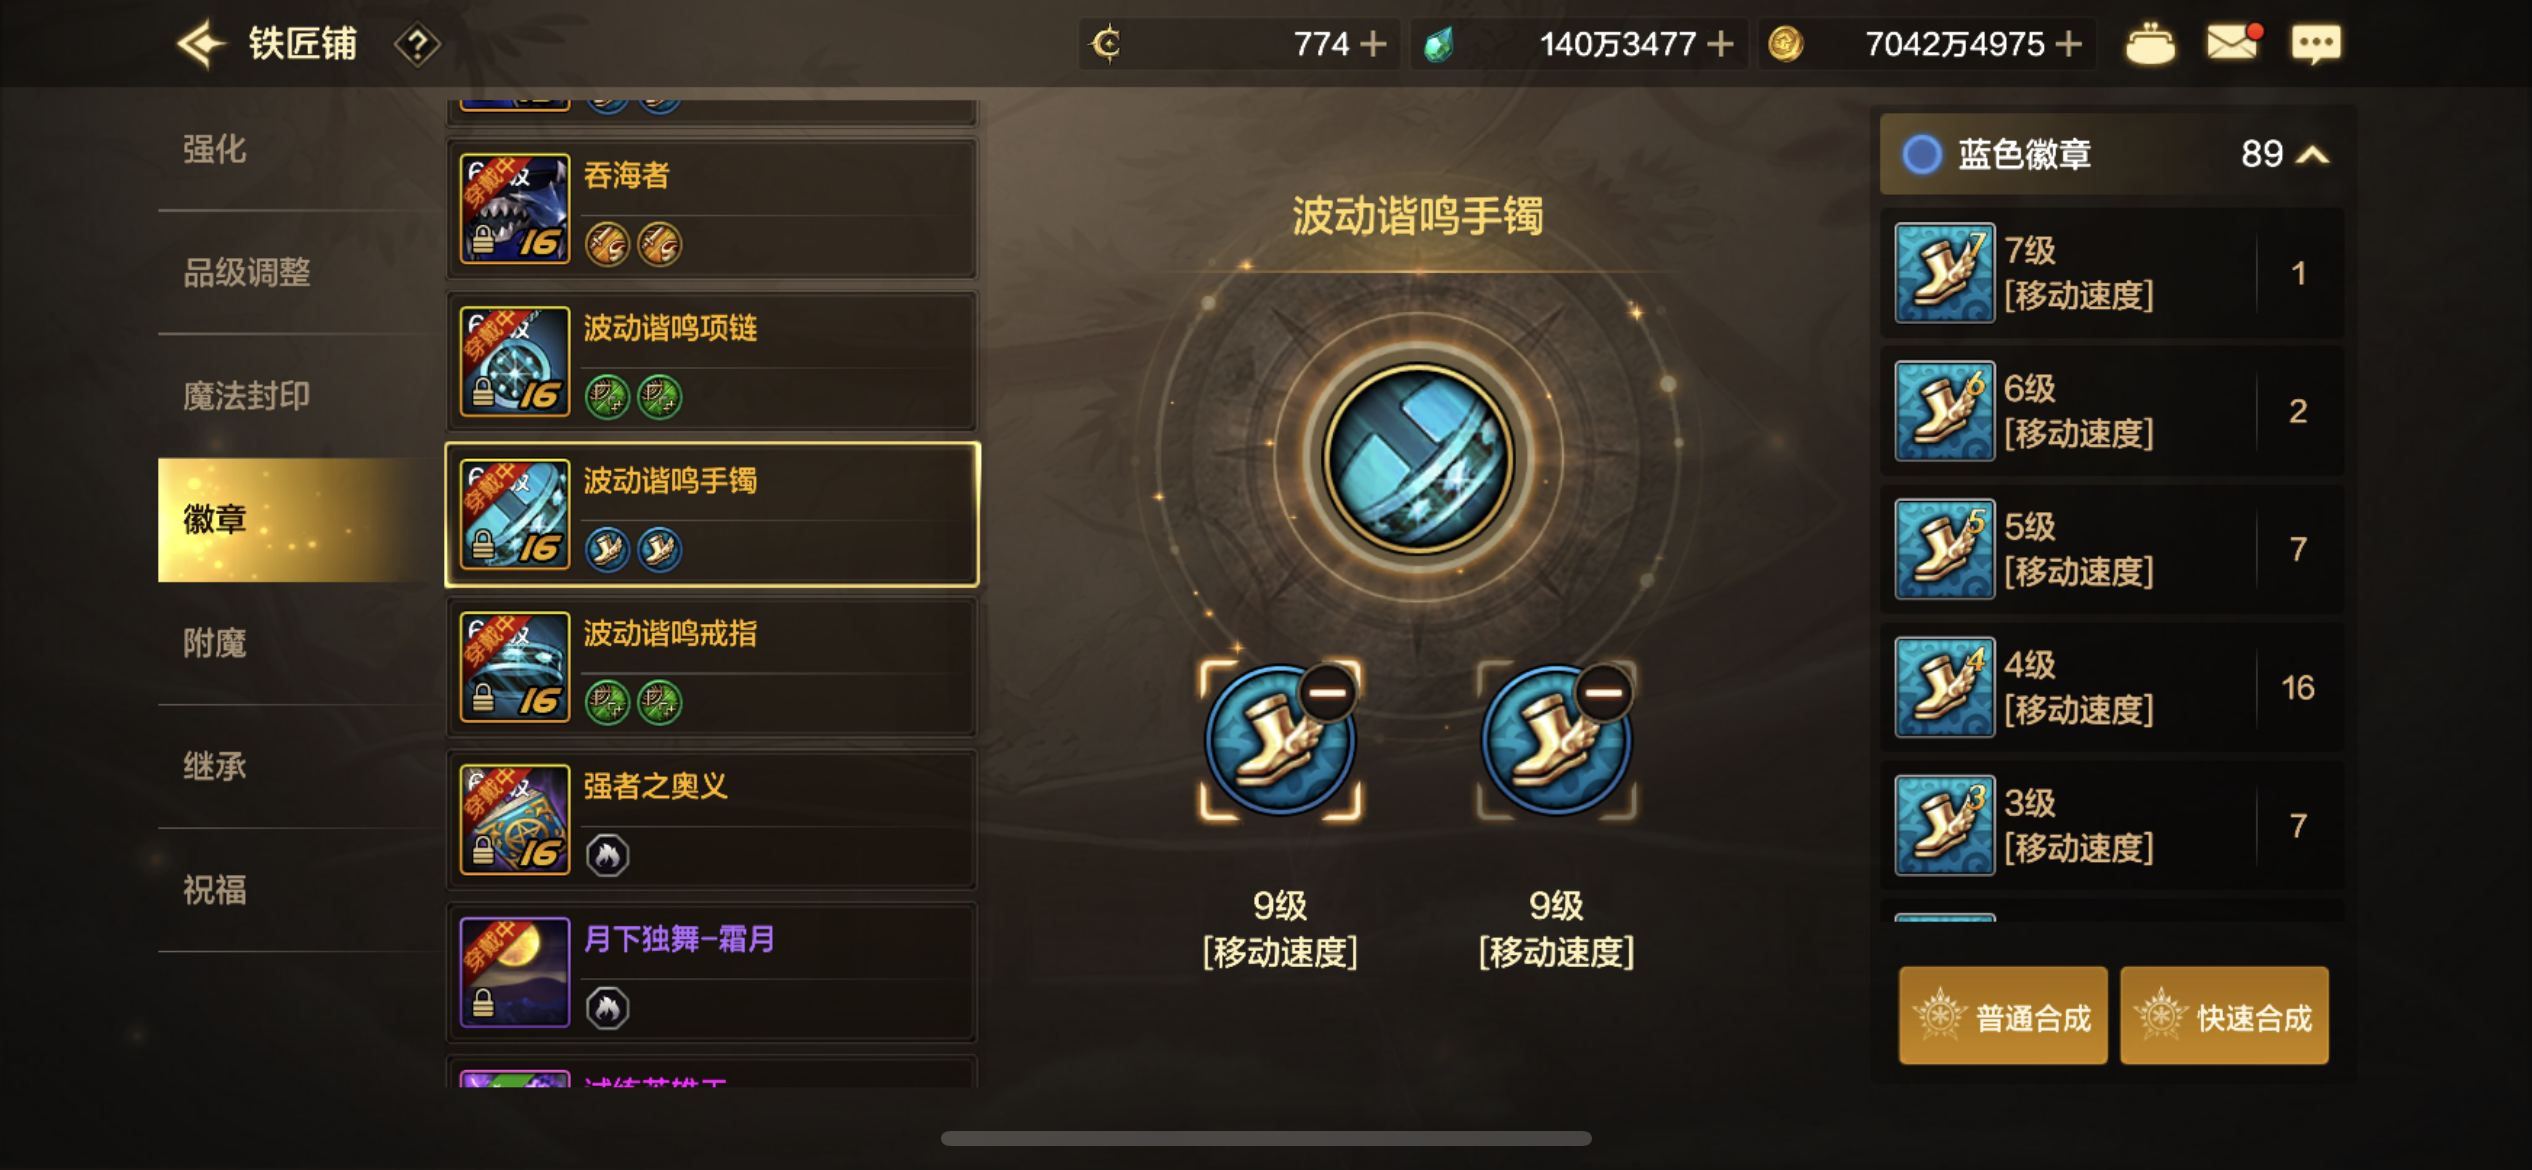Screen dimensions: 2532x1170
Task: Select the 4级 movement speed emblem
Action: point(2112,687)
